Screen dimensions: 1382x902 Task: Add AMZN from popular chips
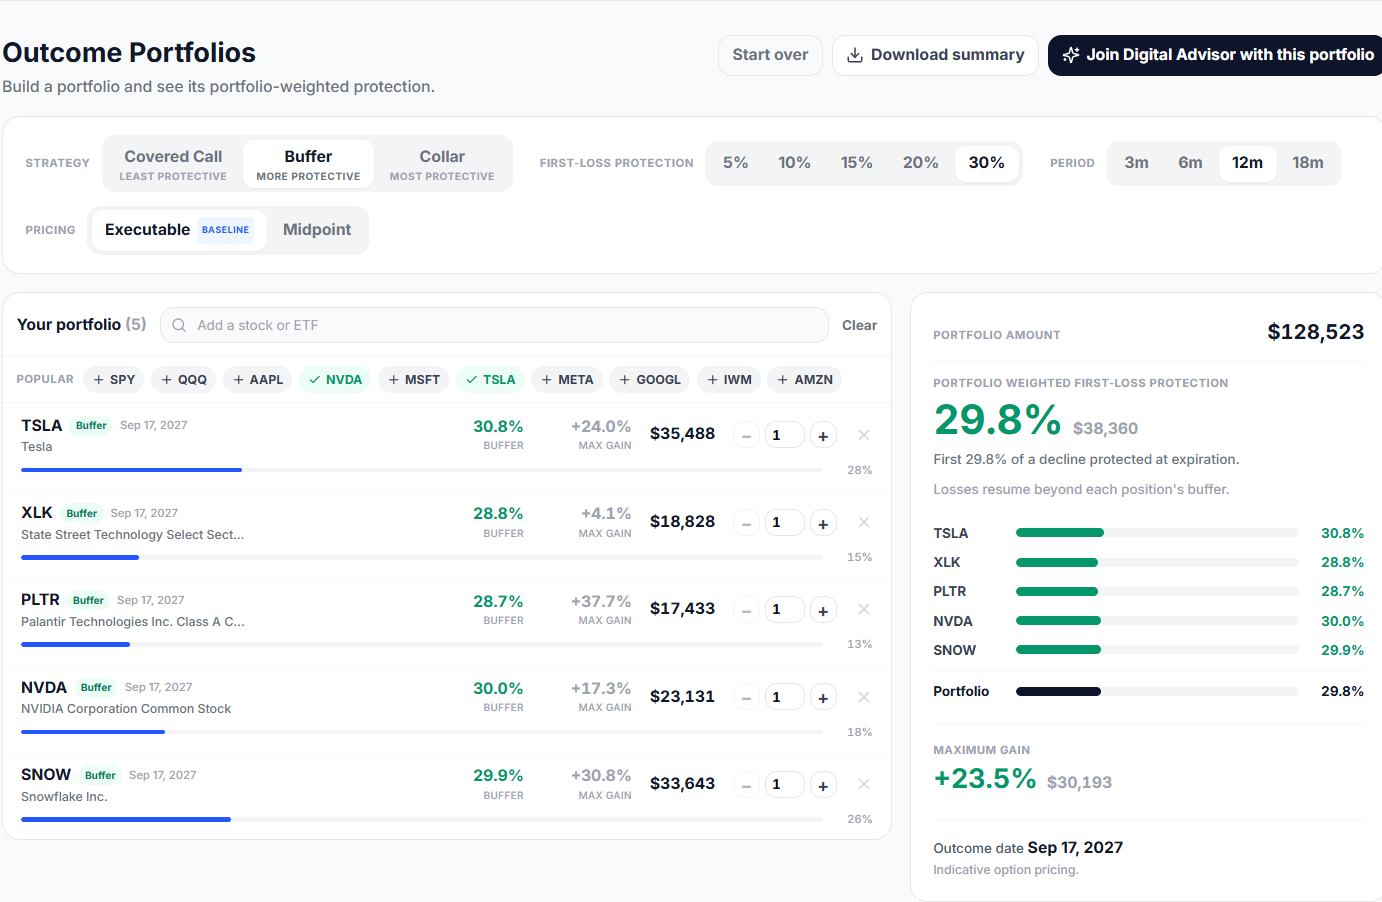(805, 380)
